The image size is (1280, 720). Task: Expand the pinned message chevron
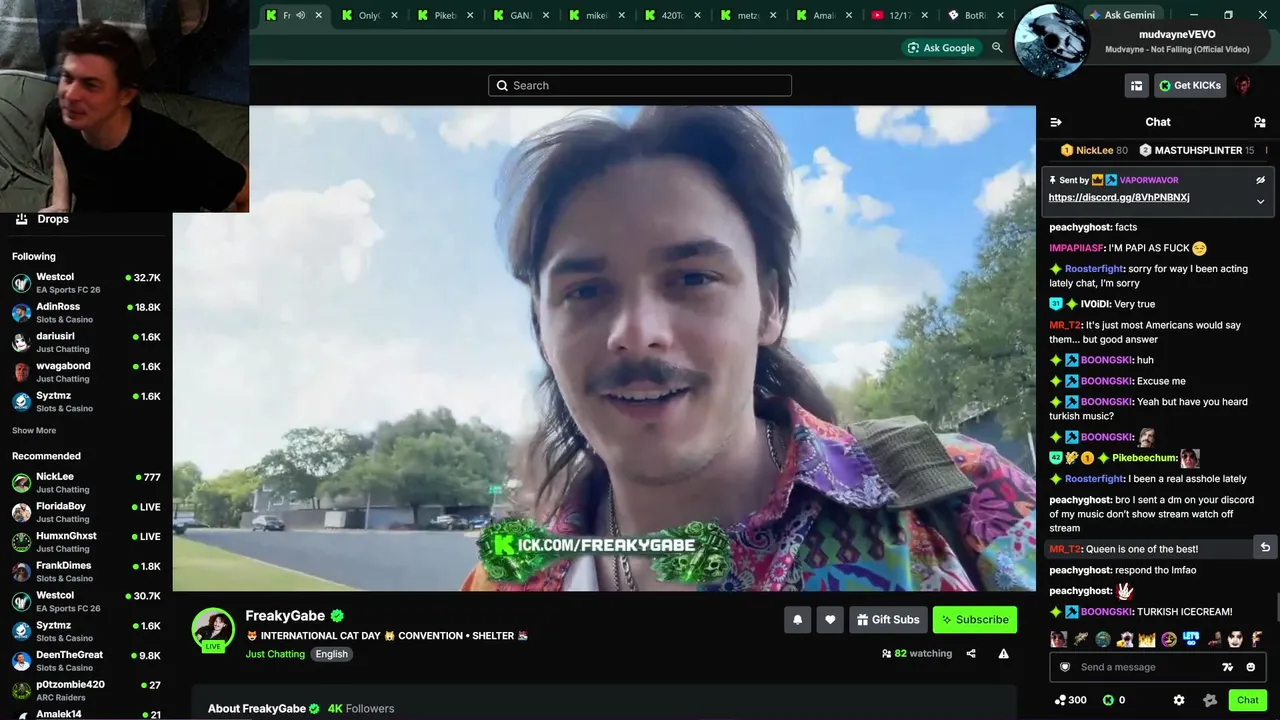(x=1260, y=201)
